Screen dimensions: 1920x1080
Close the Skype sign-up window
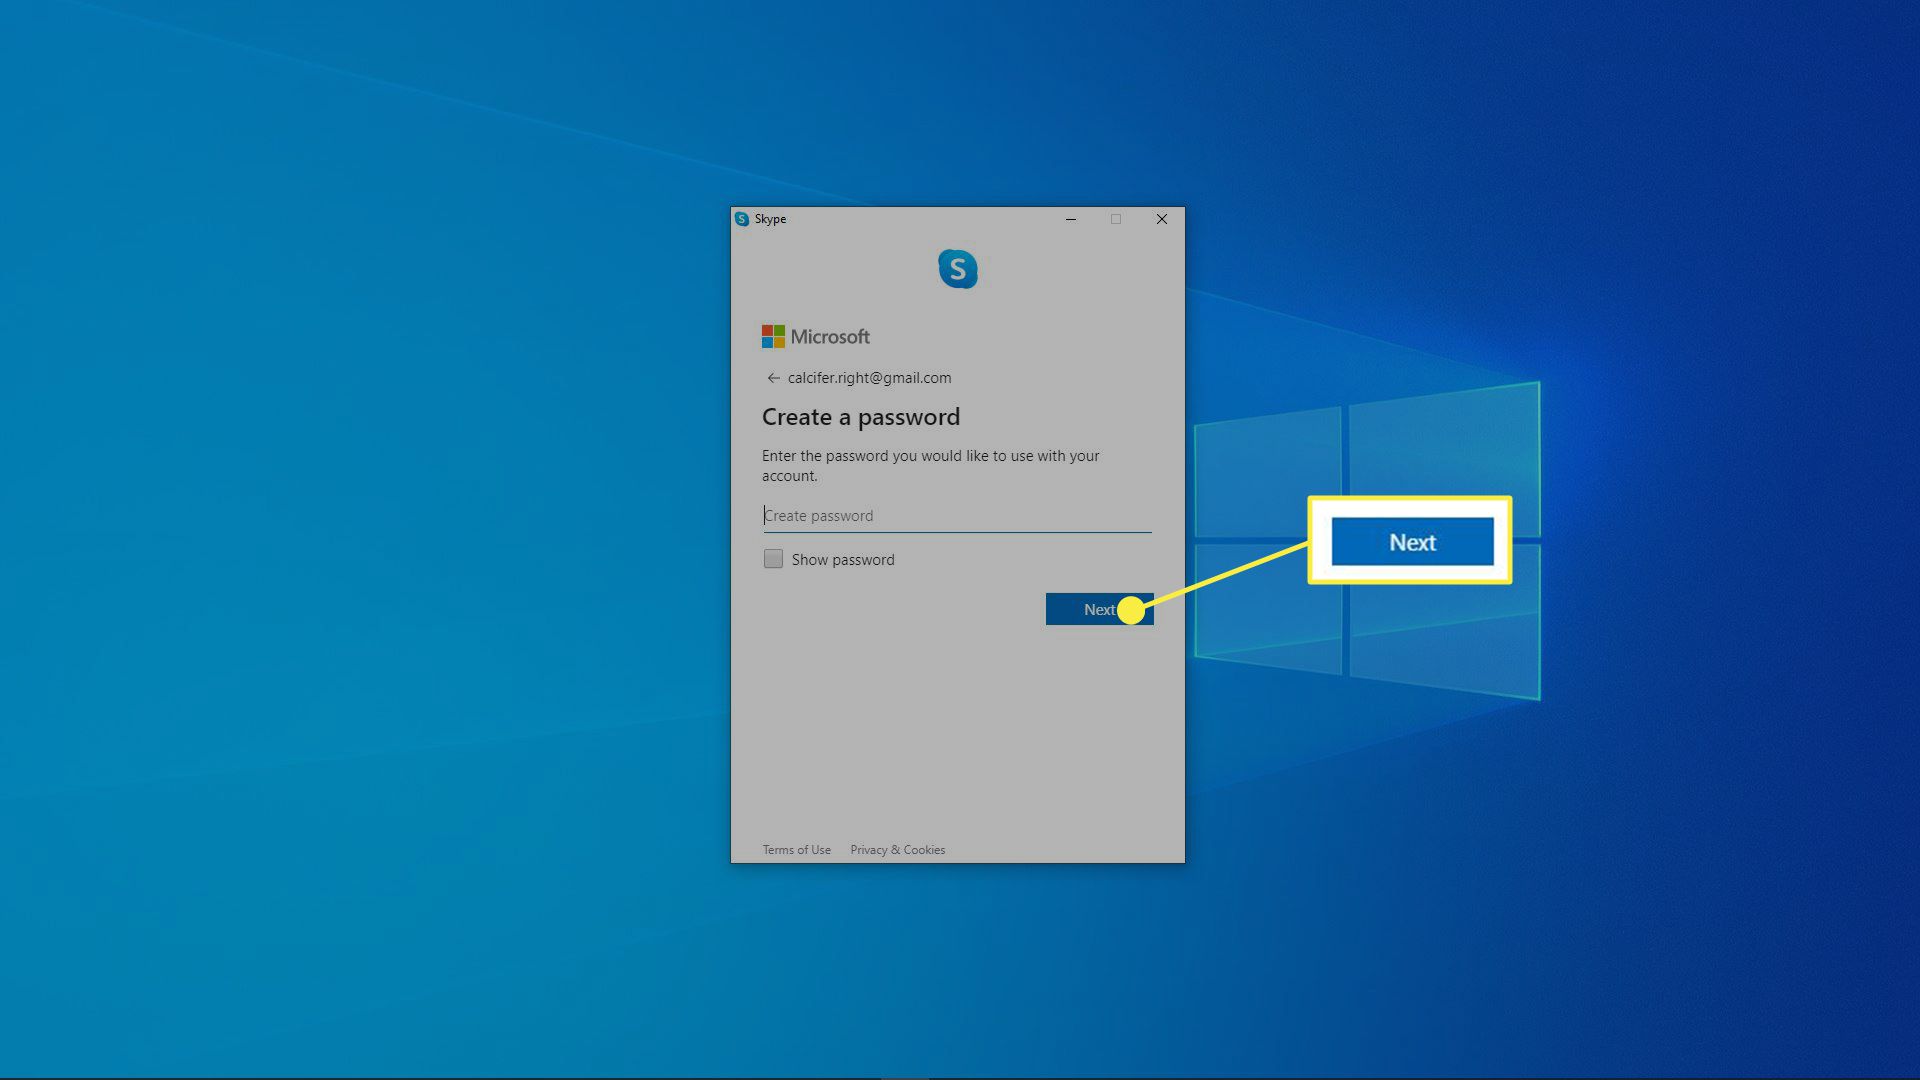[1162, 219]
